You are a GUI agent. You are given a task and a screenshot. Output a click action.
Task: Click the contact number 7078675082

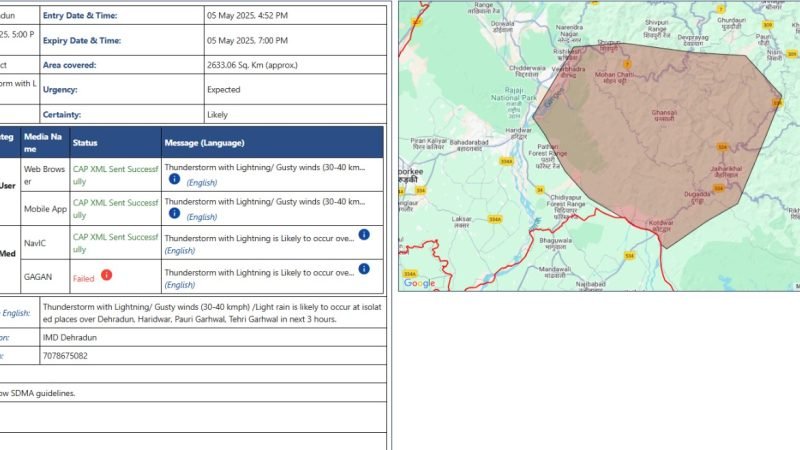pos(65,356)
